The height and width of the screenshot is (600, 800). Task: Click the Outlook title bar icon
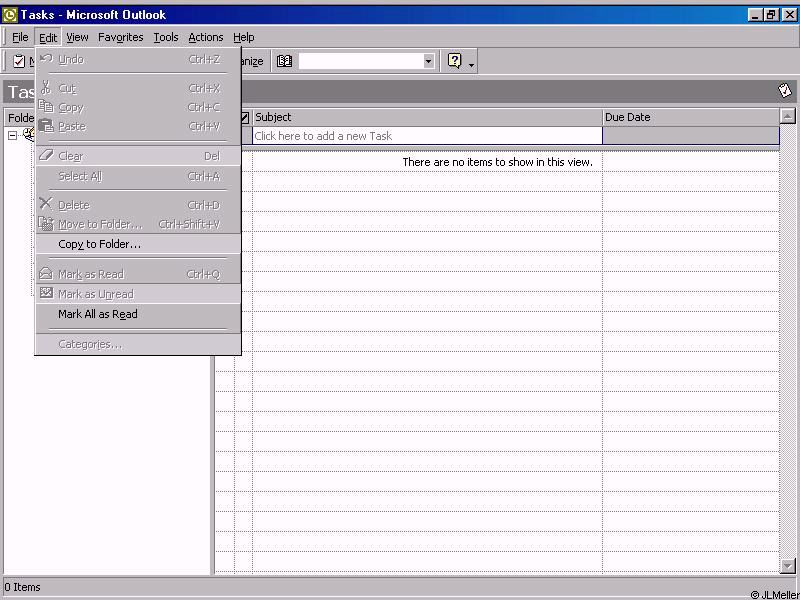[10, 15]
